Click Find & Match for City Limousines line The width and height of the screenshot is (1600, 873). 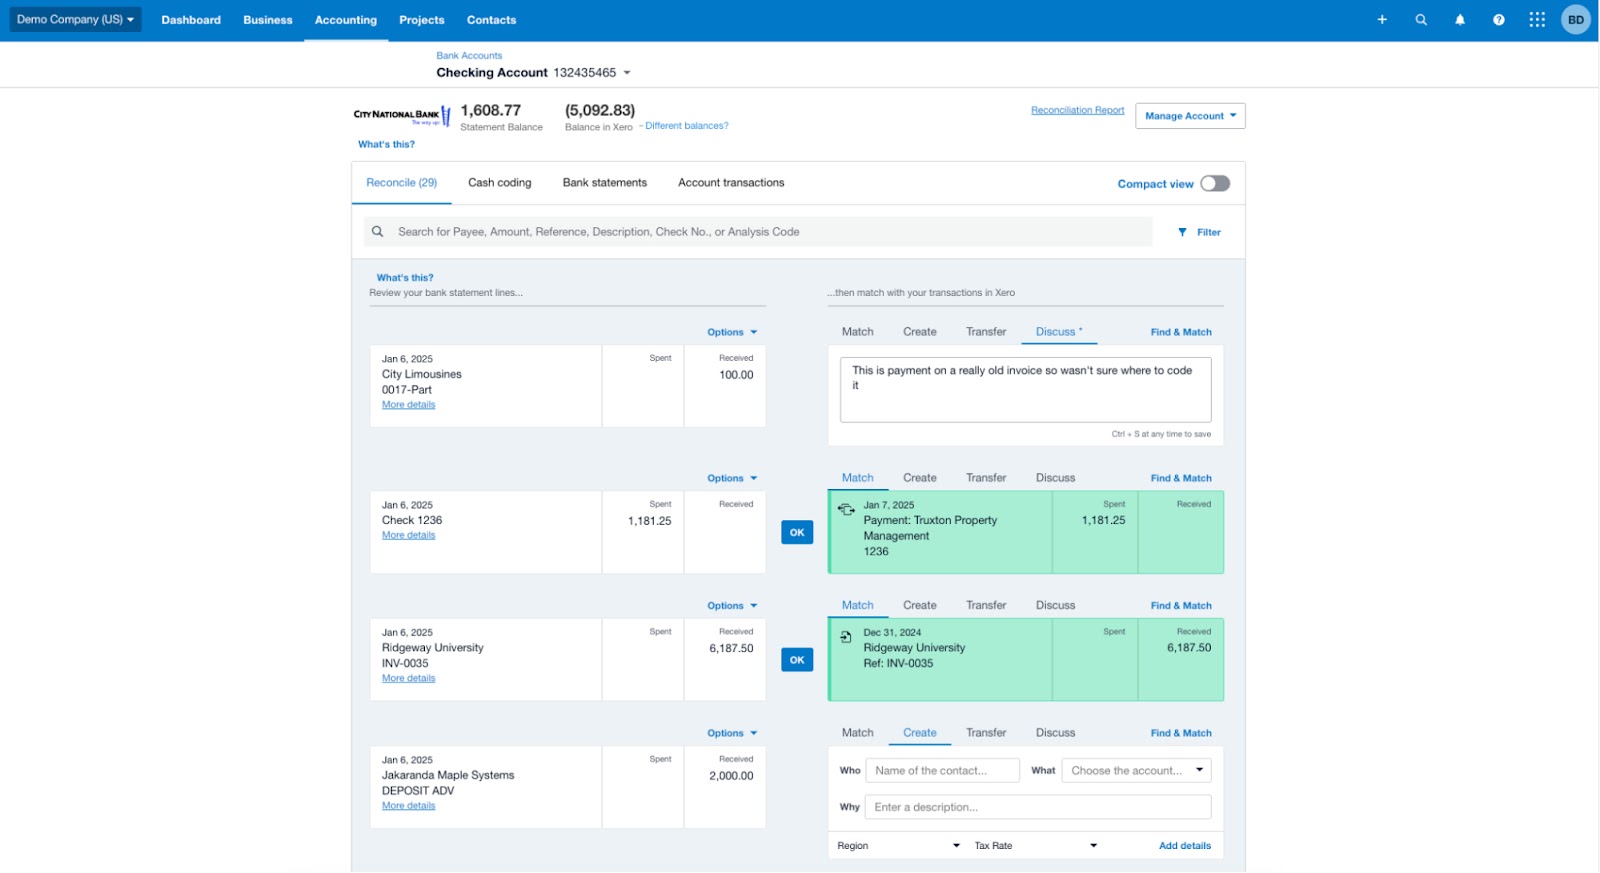1181,332
